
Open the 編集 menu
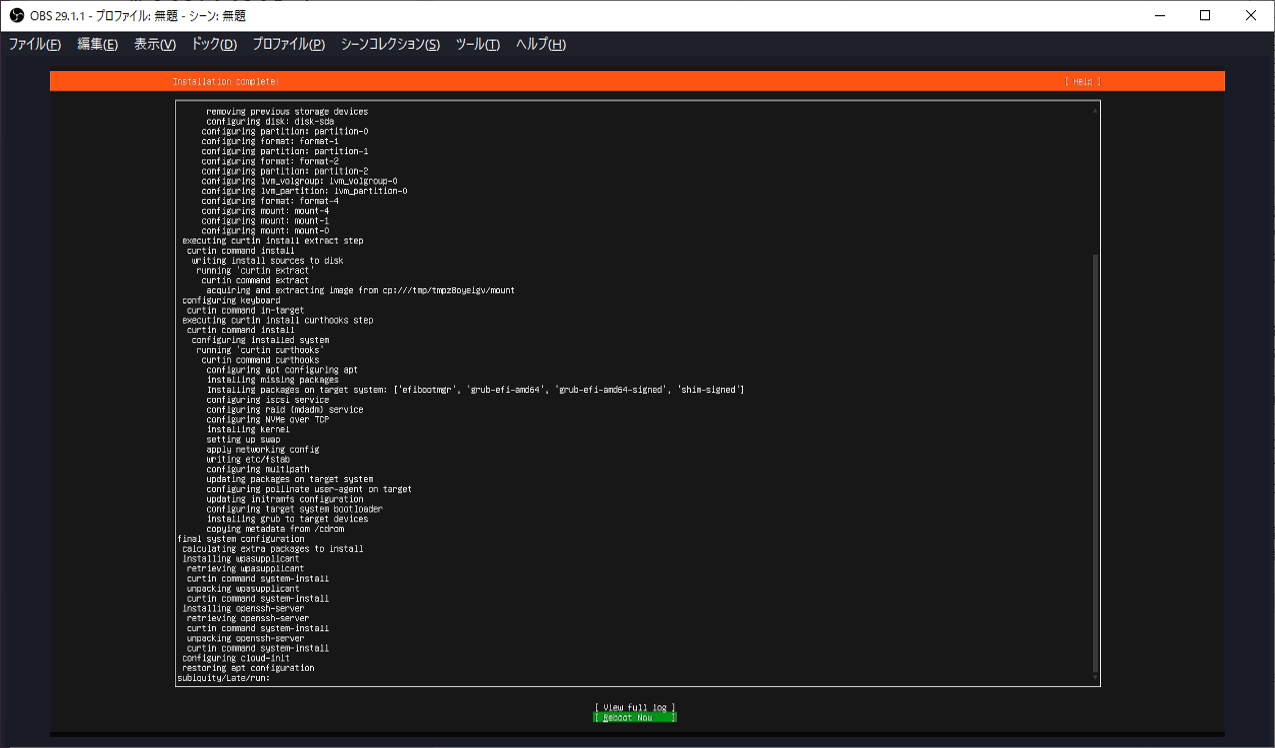point(95,44)
